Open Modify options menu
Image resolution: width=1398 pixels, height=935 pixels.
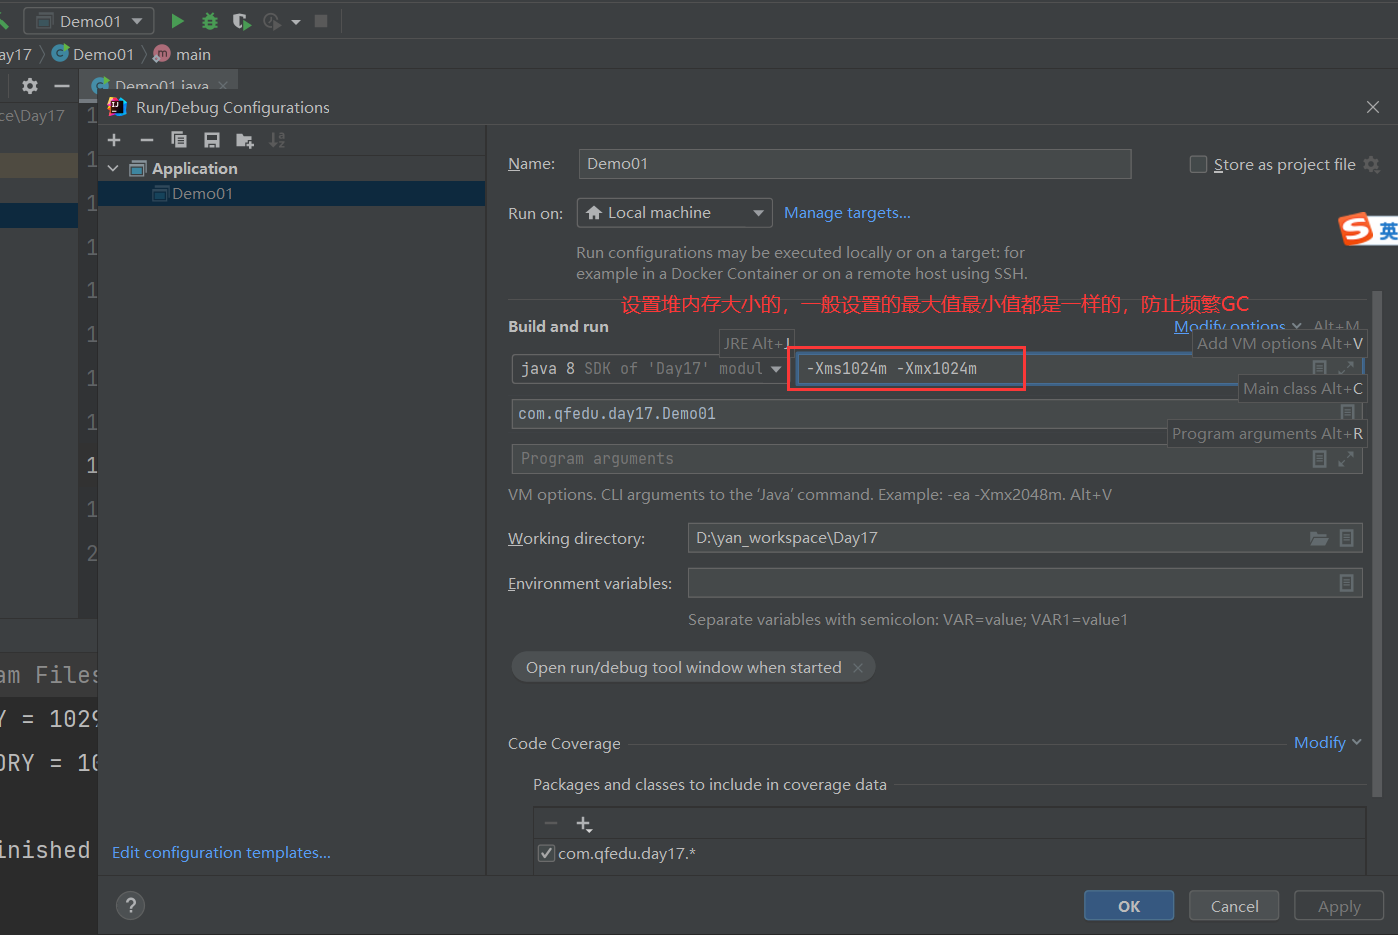(x=1238, y=326)
